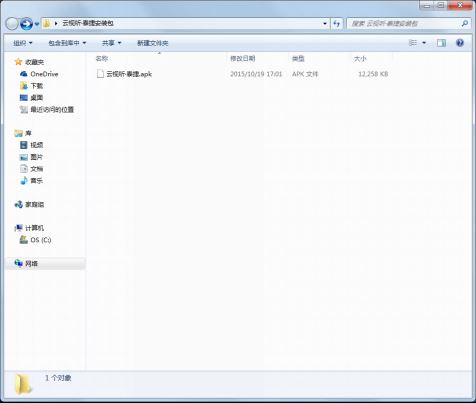This screenshot has height=403, width=476.
Task: Click the Downloads folder icon
Action: (x=24, y=86)
